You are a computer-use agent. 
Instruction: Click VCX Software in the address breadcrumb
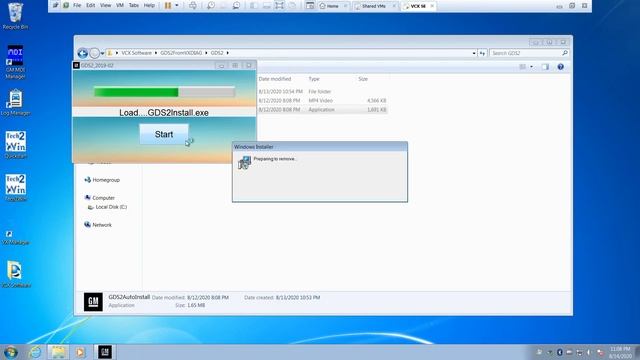[136, 53]
